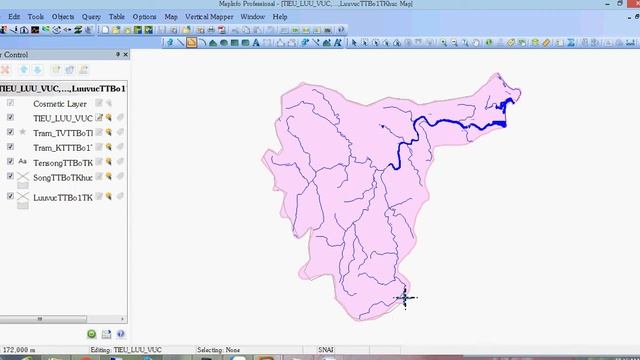Toggle visibility of TensongTTBoTK layer
The width and height of the screenshot is (640, 360).
click(x=10, y=162)
